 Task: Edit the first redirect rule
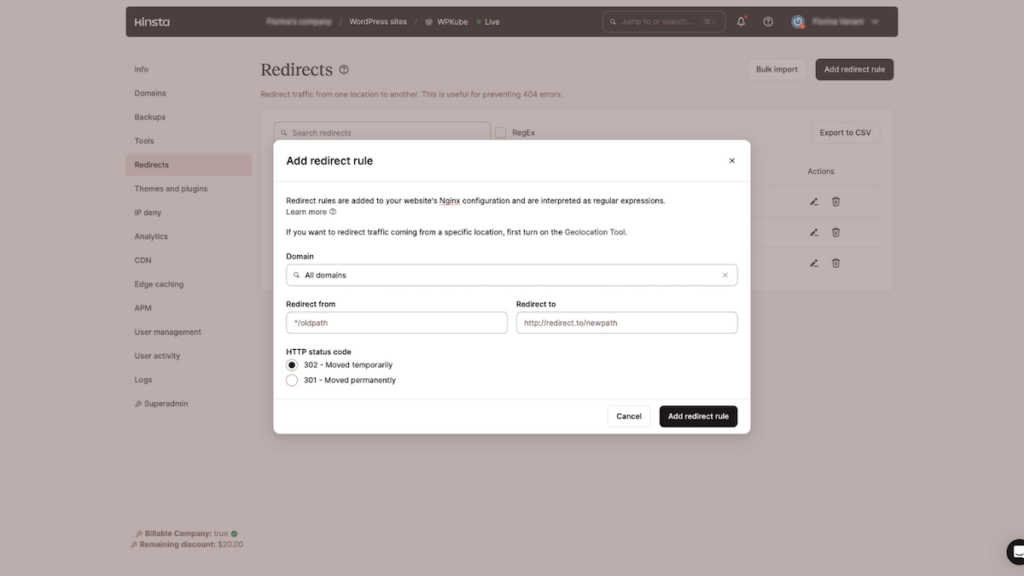pos(814,202)
